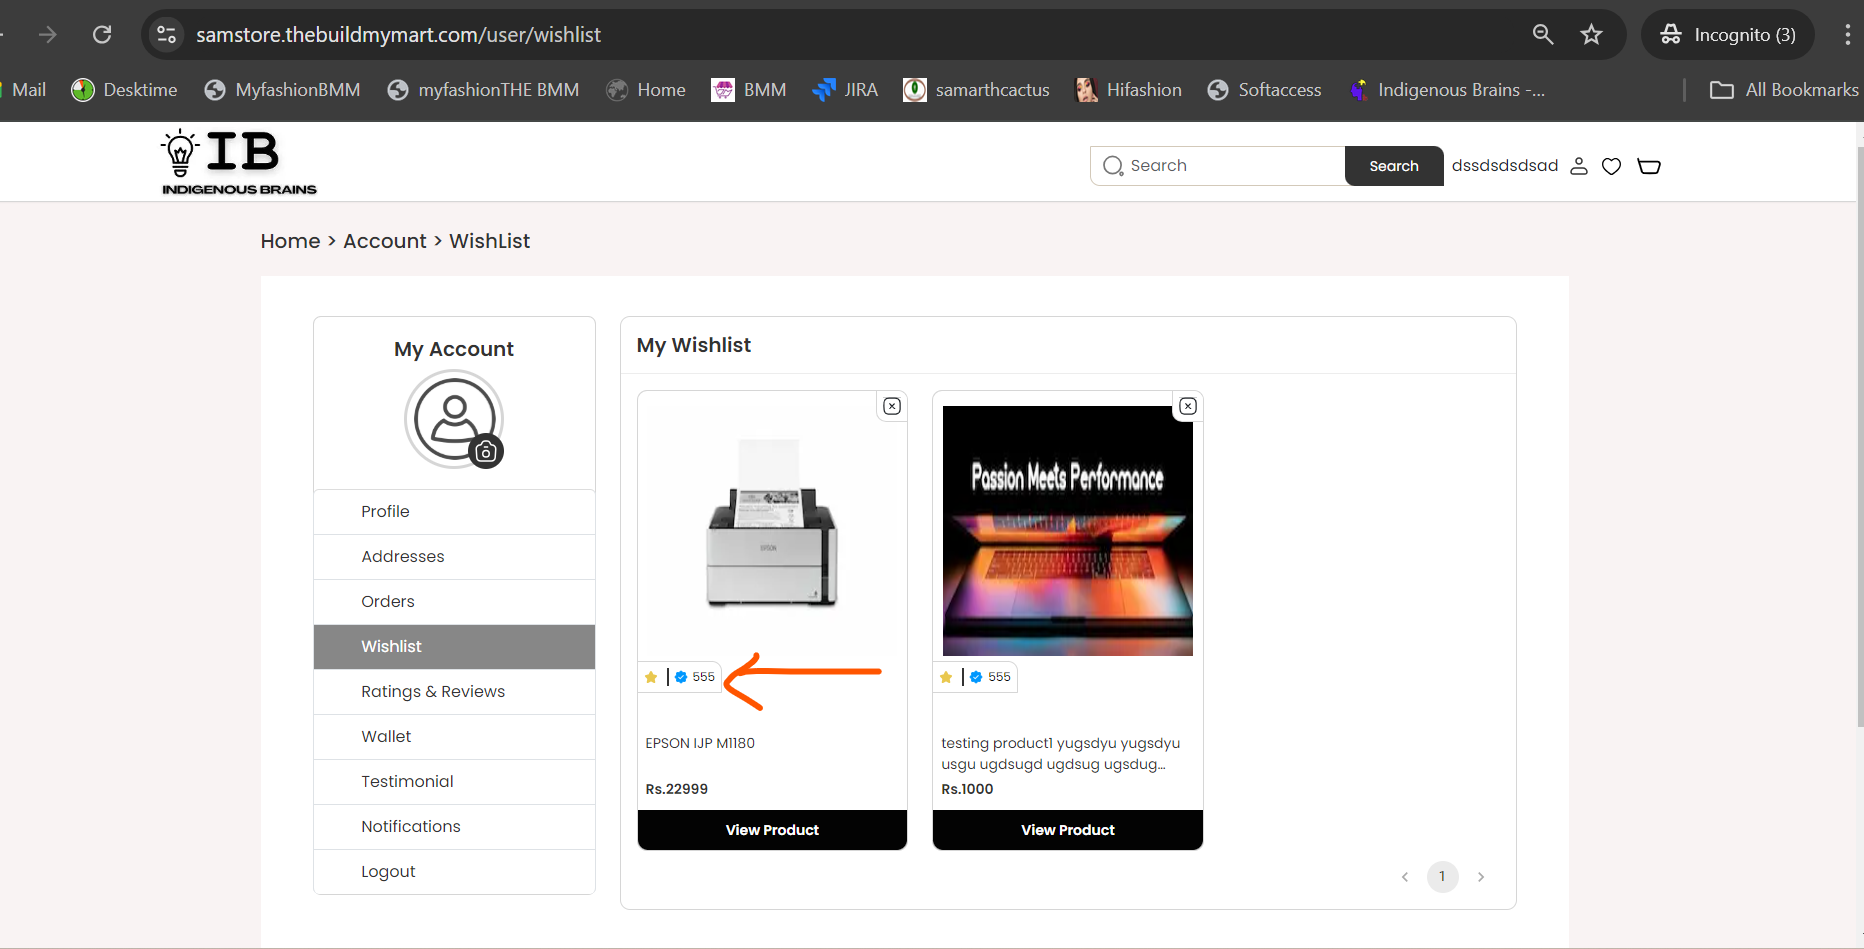This screenshot has height=949, width=1864.
Task: Open the samarthcactus bookmark
Action: coord(977,90)
